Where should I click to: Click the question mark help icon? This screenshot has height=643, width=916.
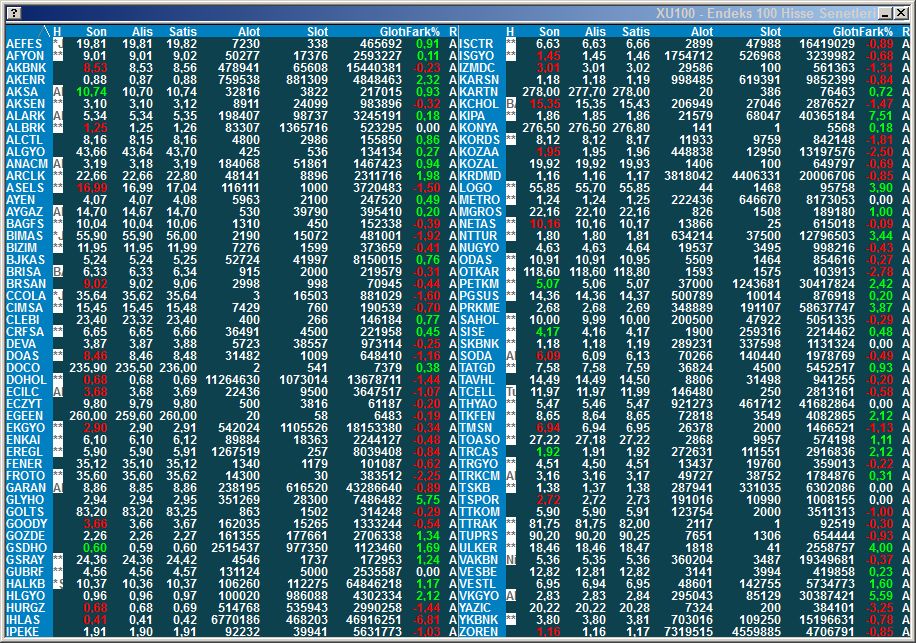coord(15,13)
